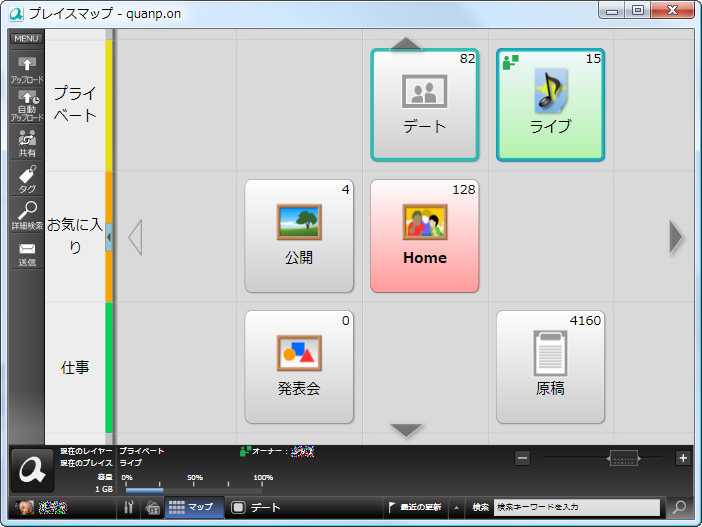Click the 1 GB capacity text
702x527 pixels.
pos(104,489)
